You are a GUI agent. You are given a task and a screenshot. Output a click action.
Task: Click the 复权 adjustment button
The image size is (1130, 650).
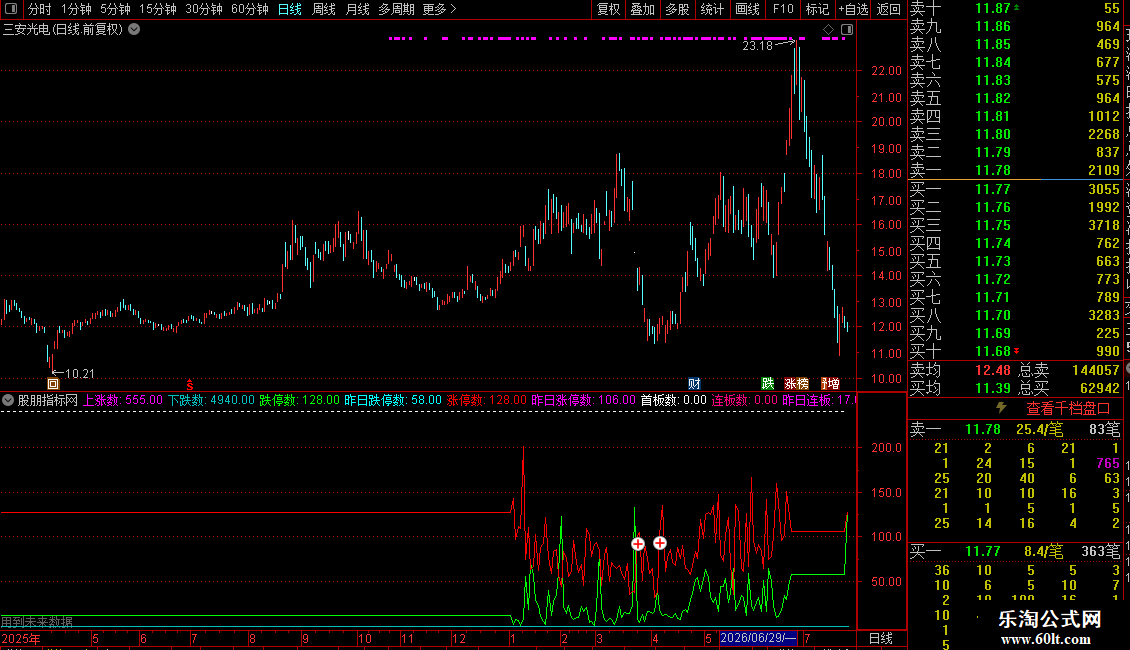[x=608, y=9]
